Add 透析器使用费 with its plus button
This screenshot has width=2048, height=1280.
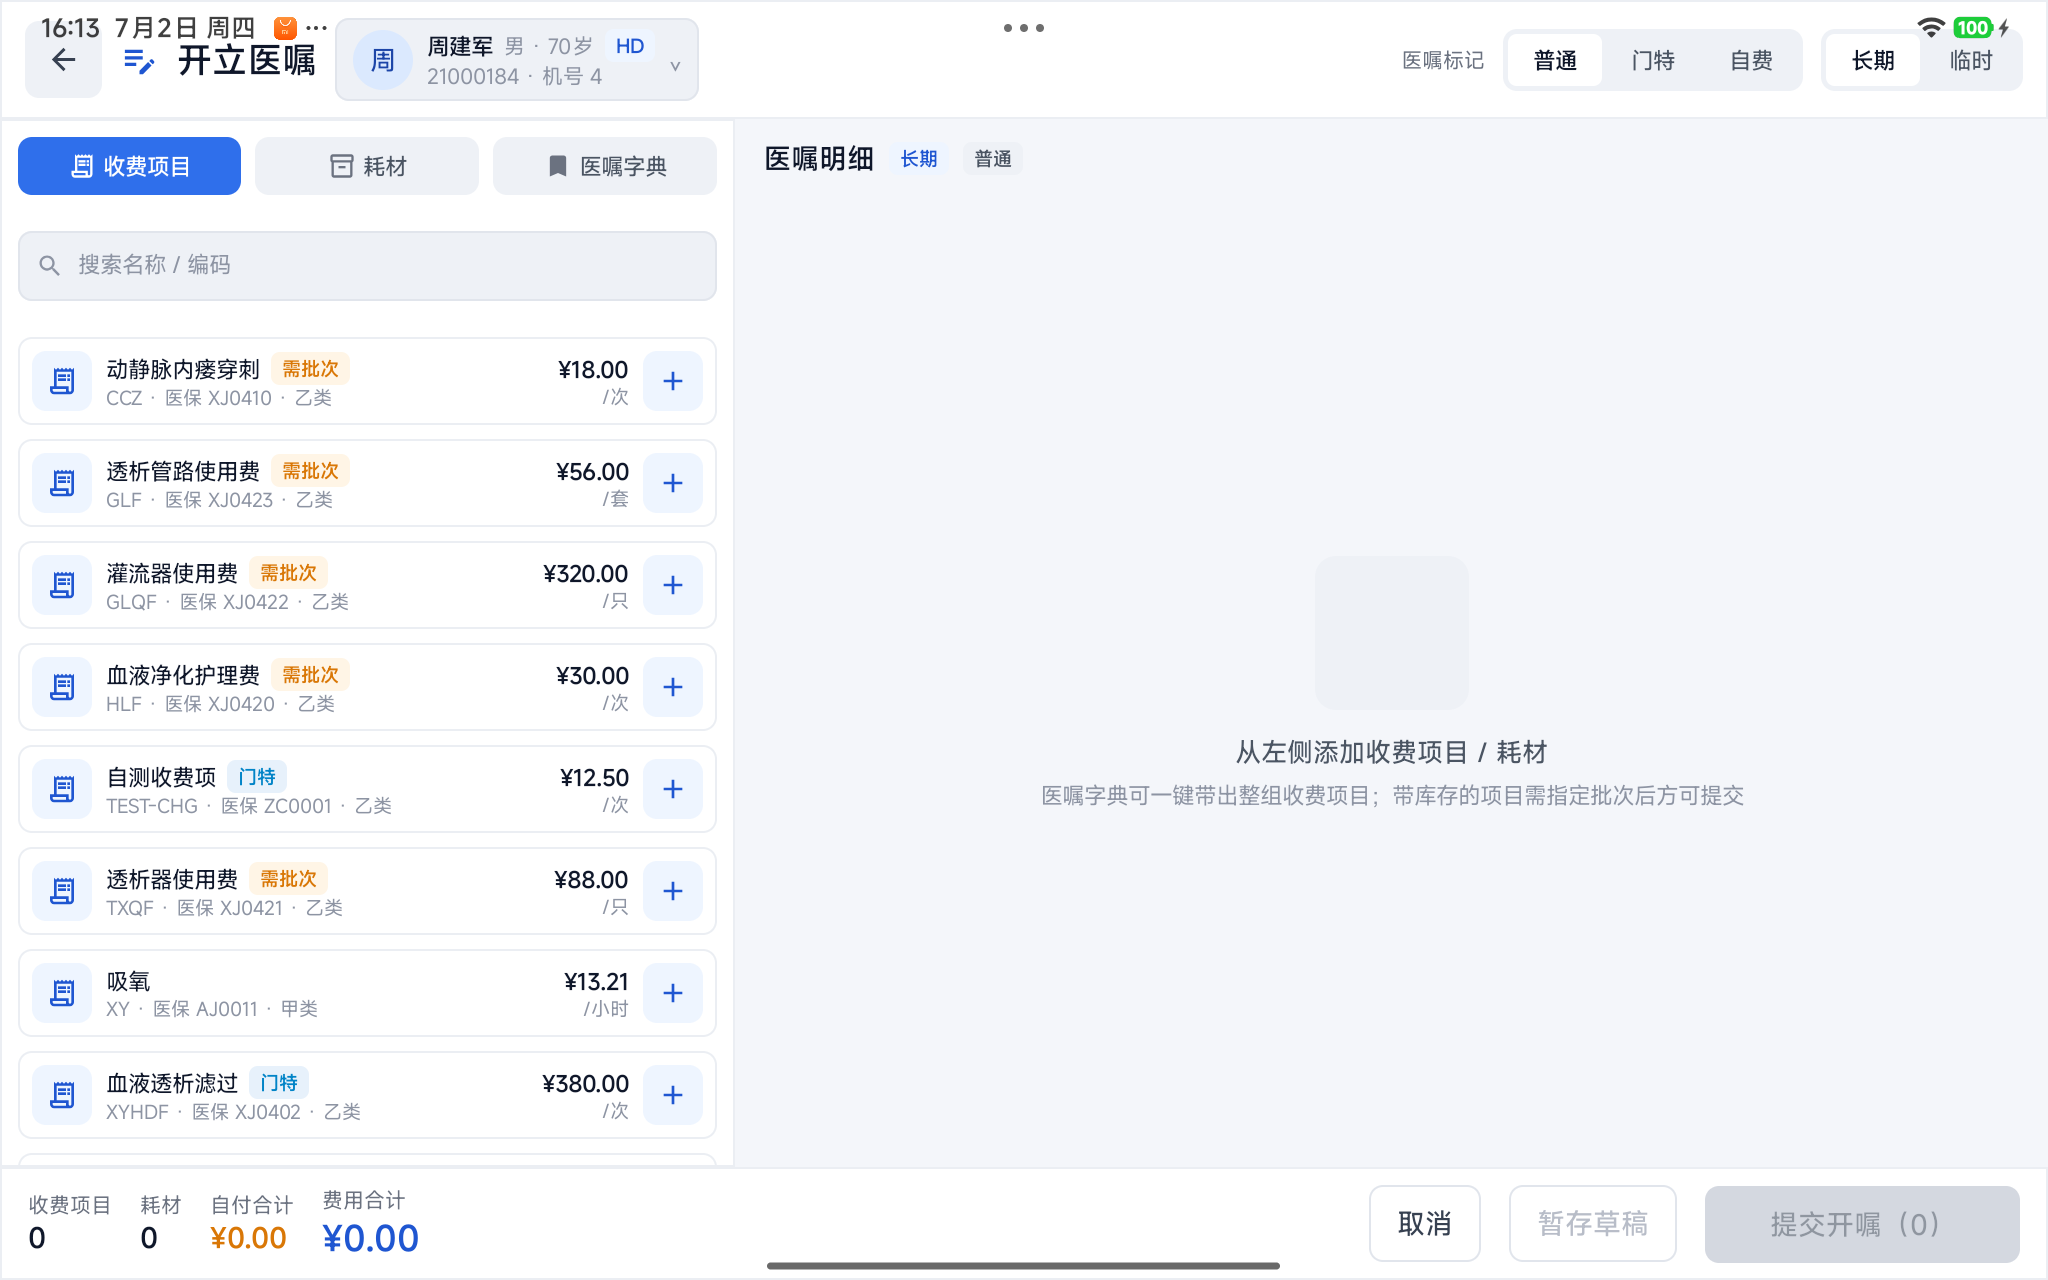click(x=673, y=891)
